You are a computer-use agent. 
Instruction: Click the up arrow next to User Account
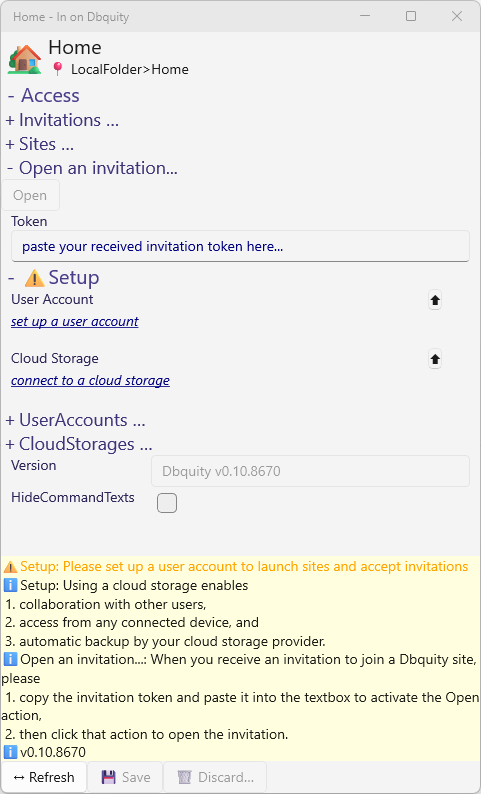[x=435, y=300]
